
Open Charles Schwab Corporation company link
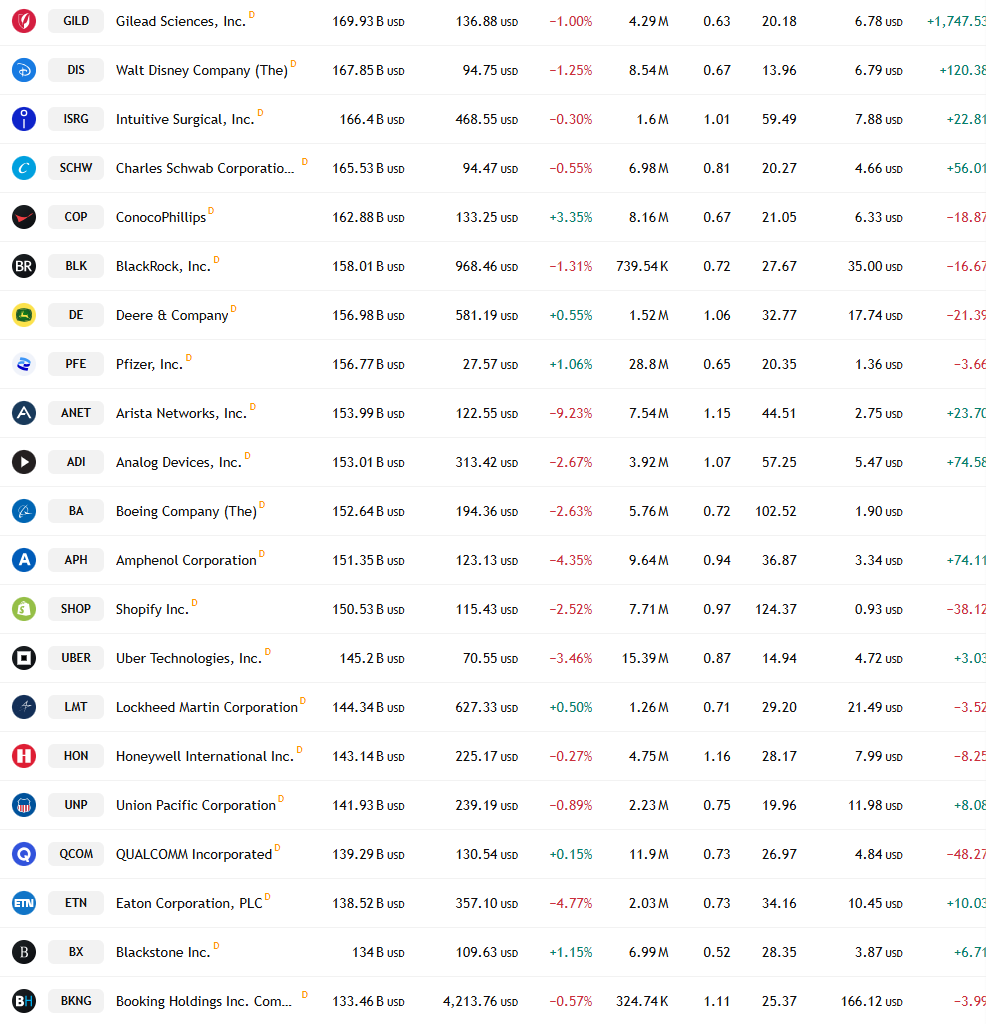click(205, 168)
